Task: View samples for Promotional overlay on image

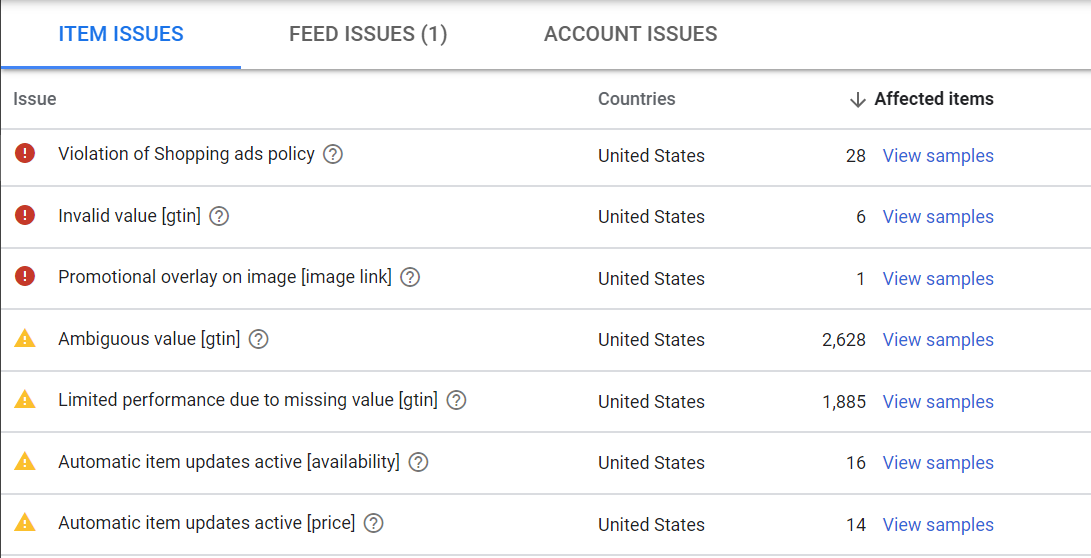Action: point(938,279)
